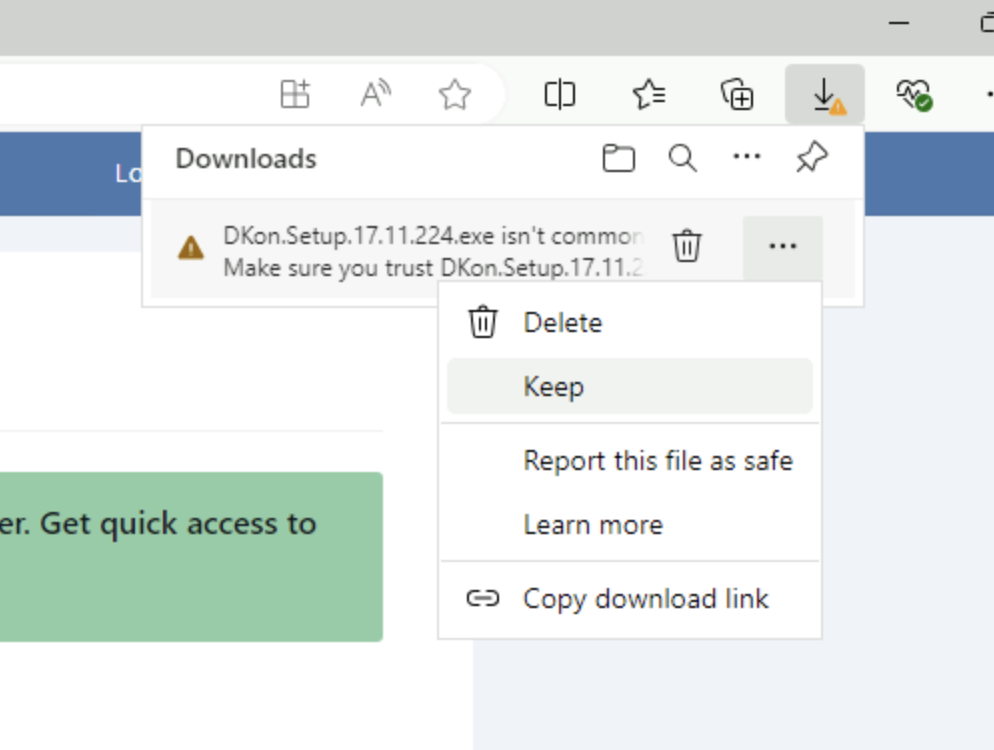Click Learn more menu entry
Image resolution: width=994 pixels, height=750 pixels.
coord(593,525)
